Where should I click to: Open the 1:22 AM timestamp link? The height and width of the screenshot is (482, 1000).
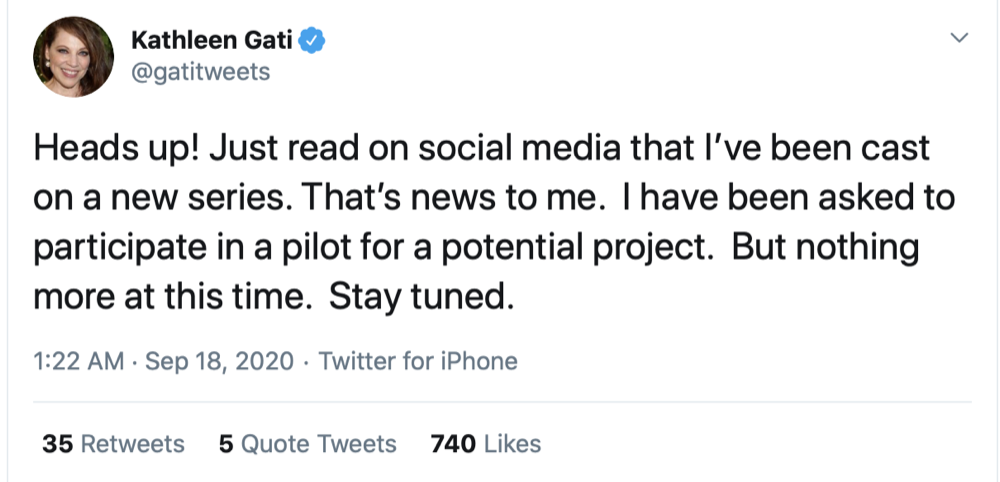[x=78, y=360]
